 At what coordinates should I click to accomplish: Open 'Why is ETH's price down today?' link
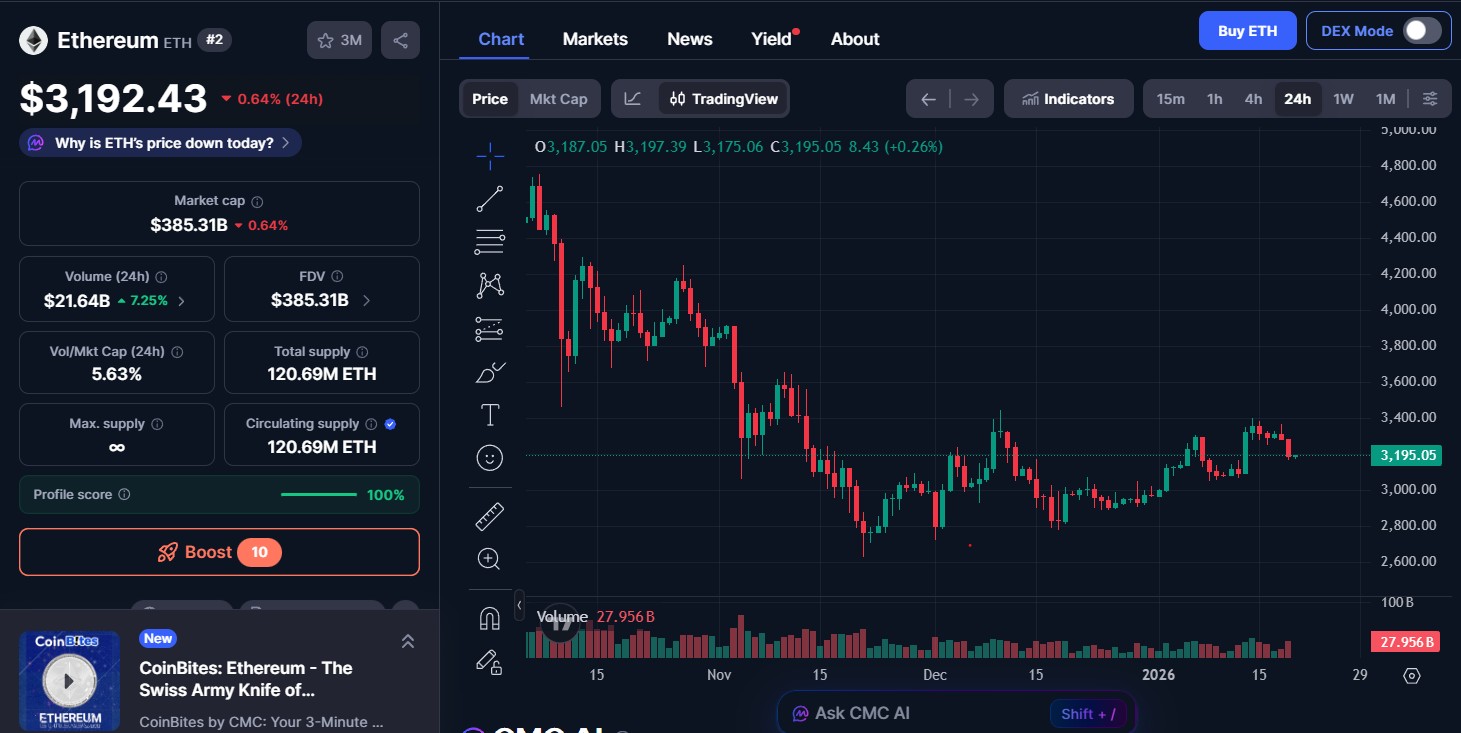point(159,143)
